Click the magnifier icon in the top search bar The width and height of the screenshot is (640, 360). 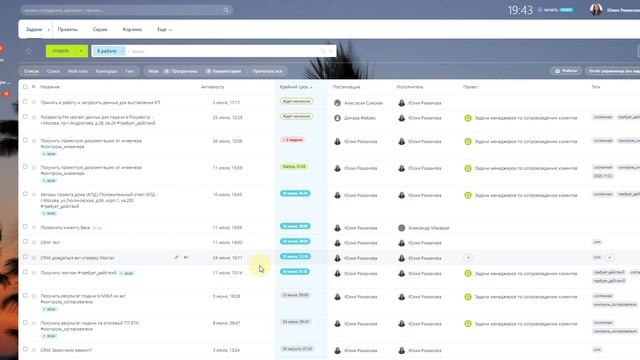(x=226, y=10)
